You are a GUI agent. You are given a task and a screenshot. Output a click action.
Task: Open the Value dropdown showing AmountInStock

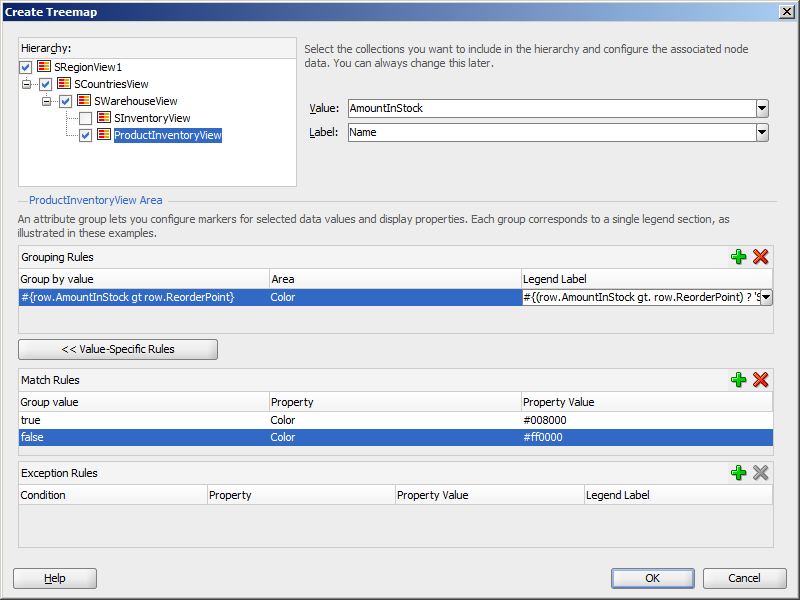point(762,108)
